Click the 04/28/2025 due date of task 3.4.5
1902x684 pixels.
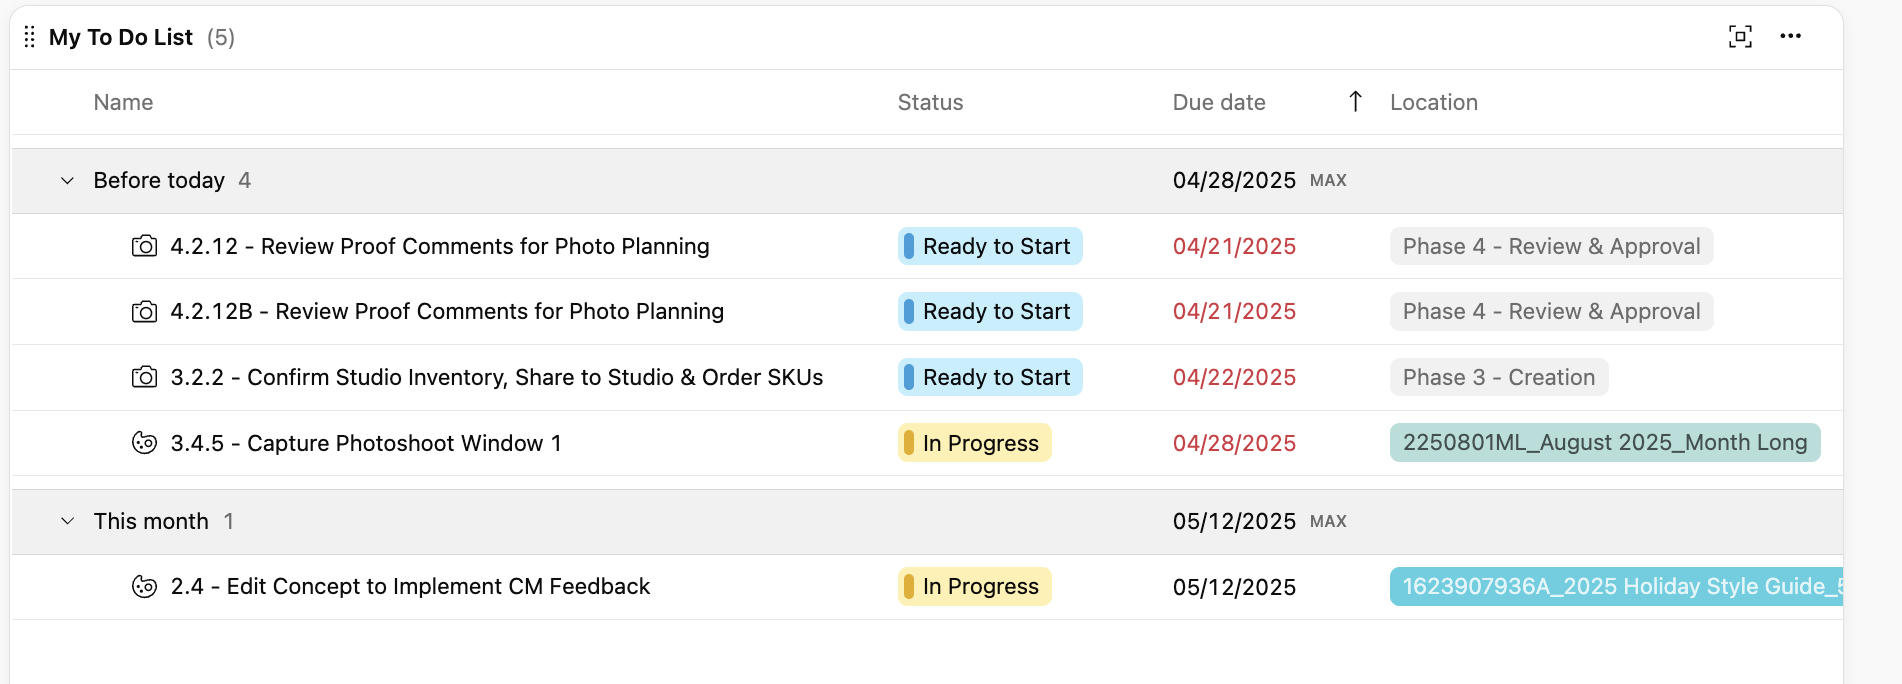click(x=1234, y=443)
